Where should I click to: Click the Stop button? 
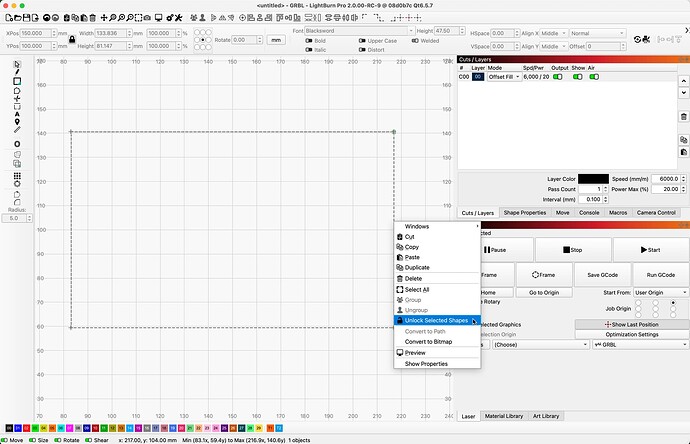[573, 250]
